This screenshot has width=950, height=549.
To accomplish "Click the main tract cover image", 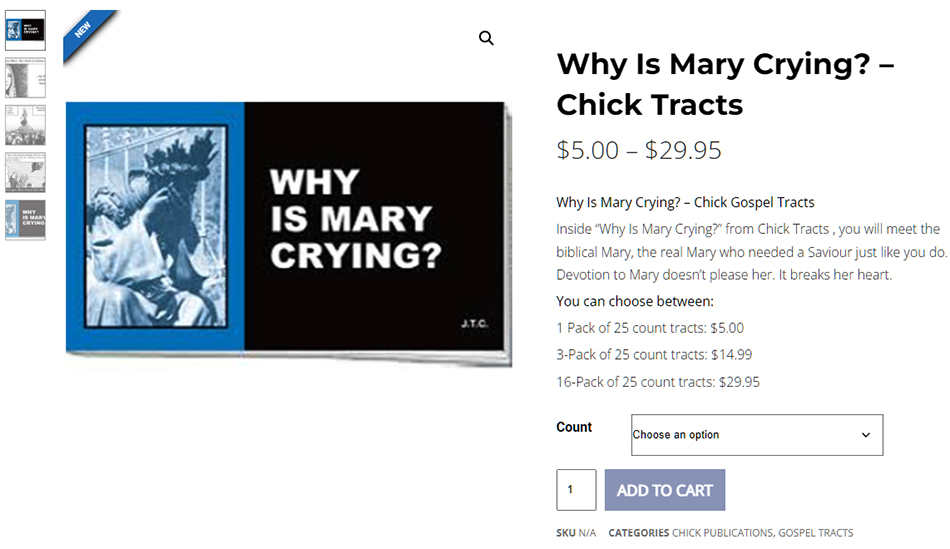I will click(288, 232).
